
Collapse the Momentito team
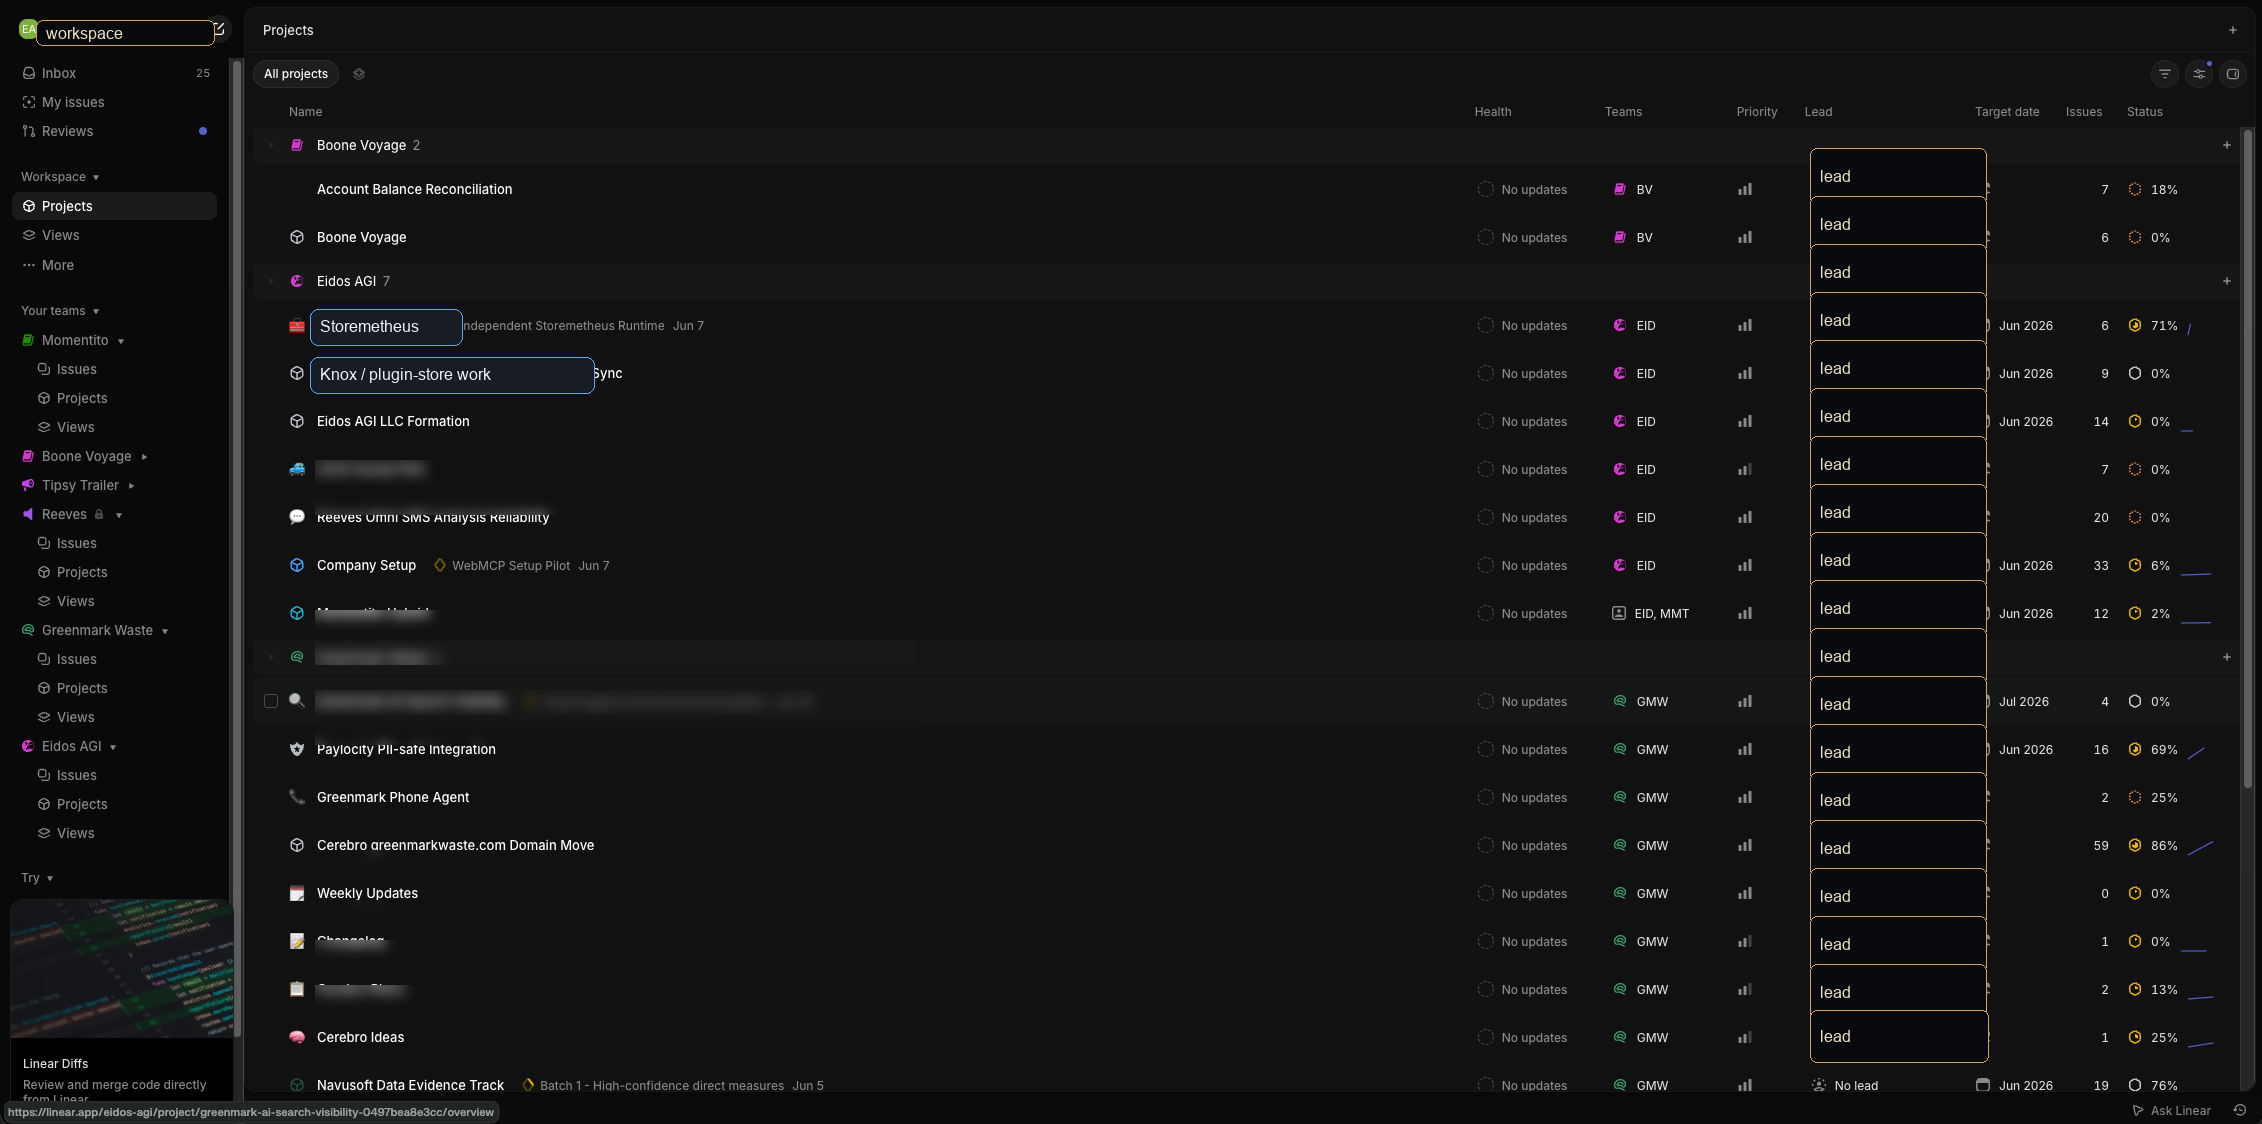[121, 341]
